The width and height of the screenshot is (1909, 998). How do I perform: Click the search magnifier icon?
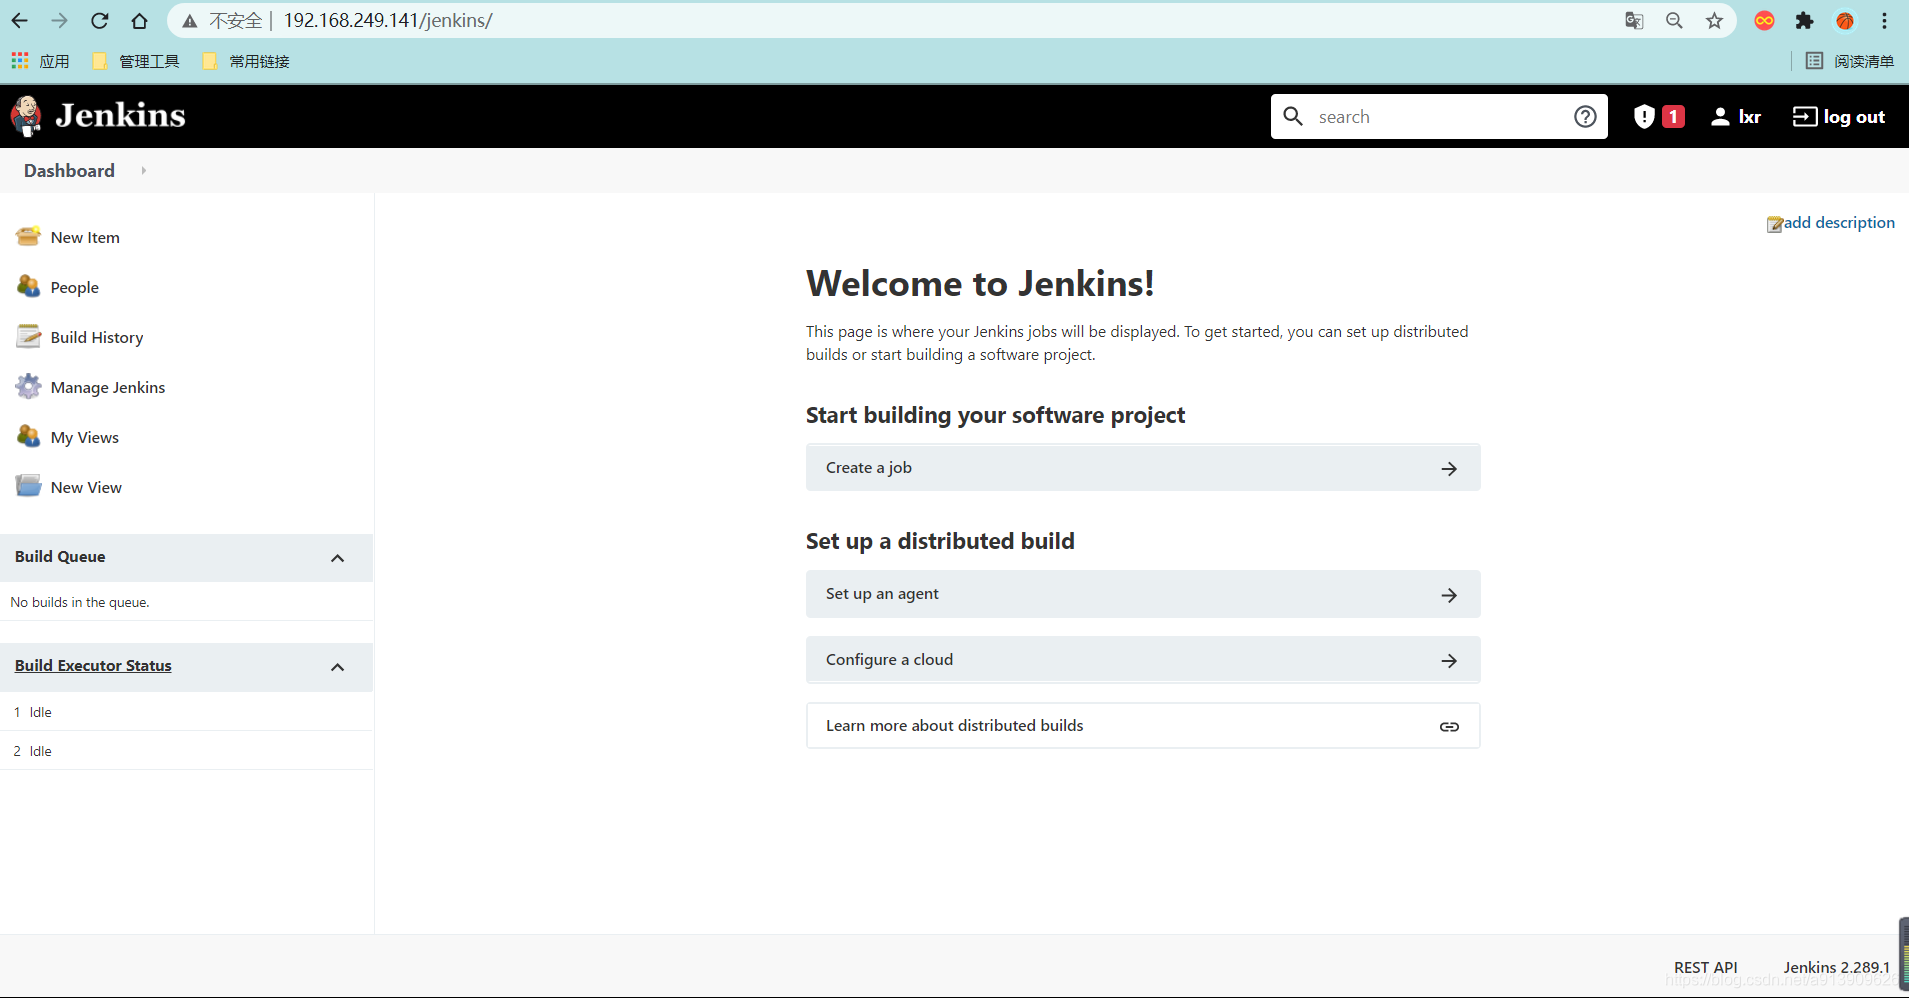[1293, 116]
